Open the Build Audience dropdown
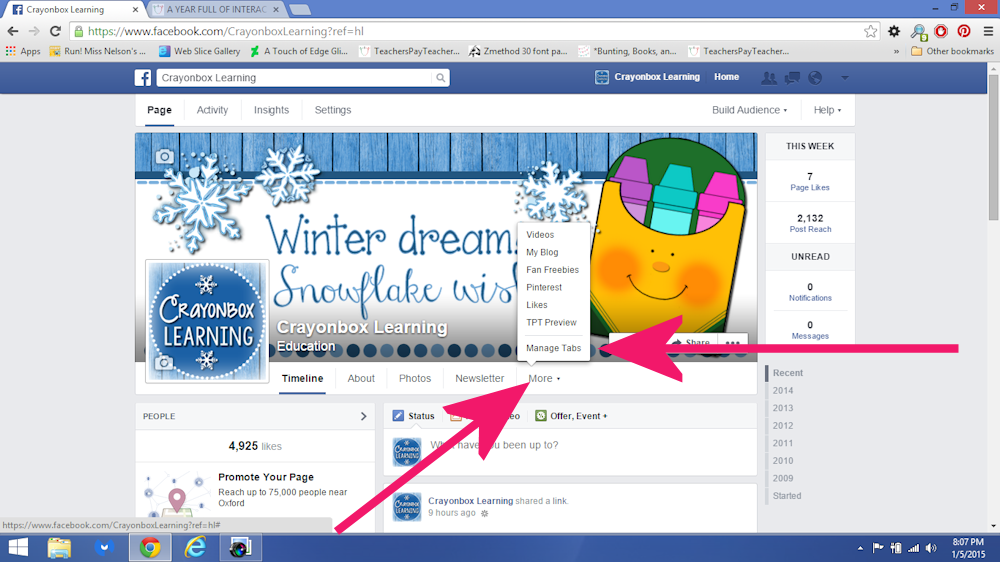This screenshot has height=562, width=1000. point(749,110)
